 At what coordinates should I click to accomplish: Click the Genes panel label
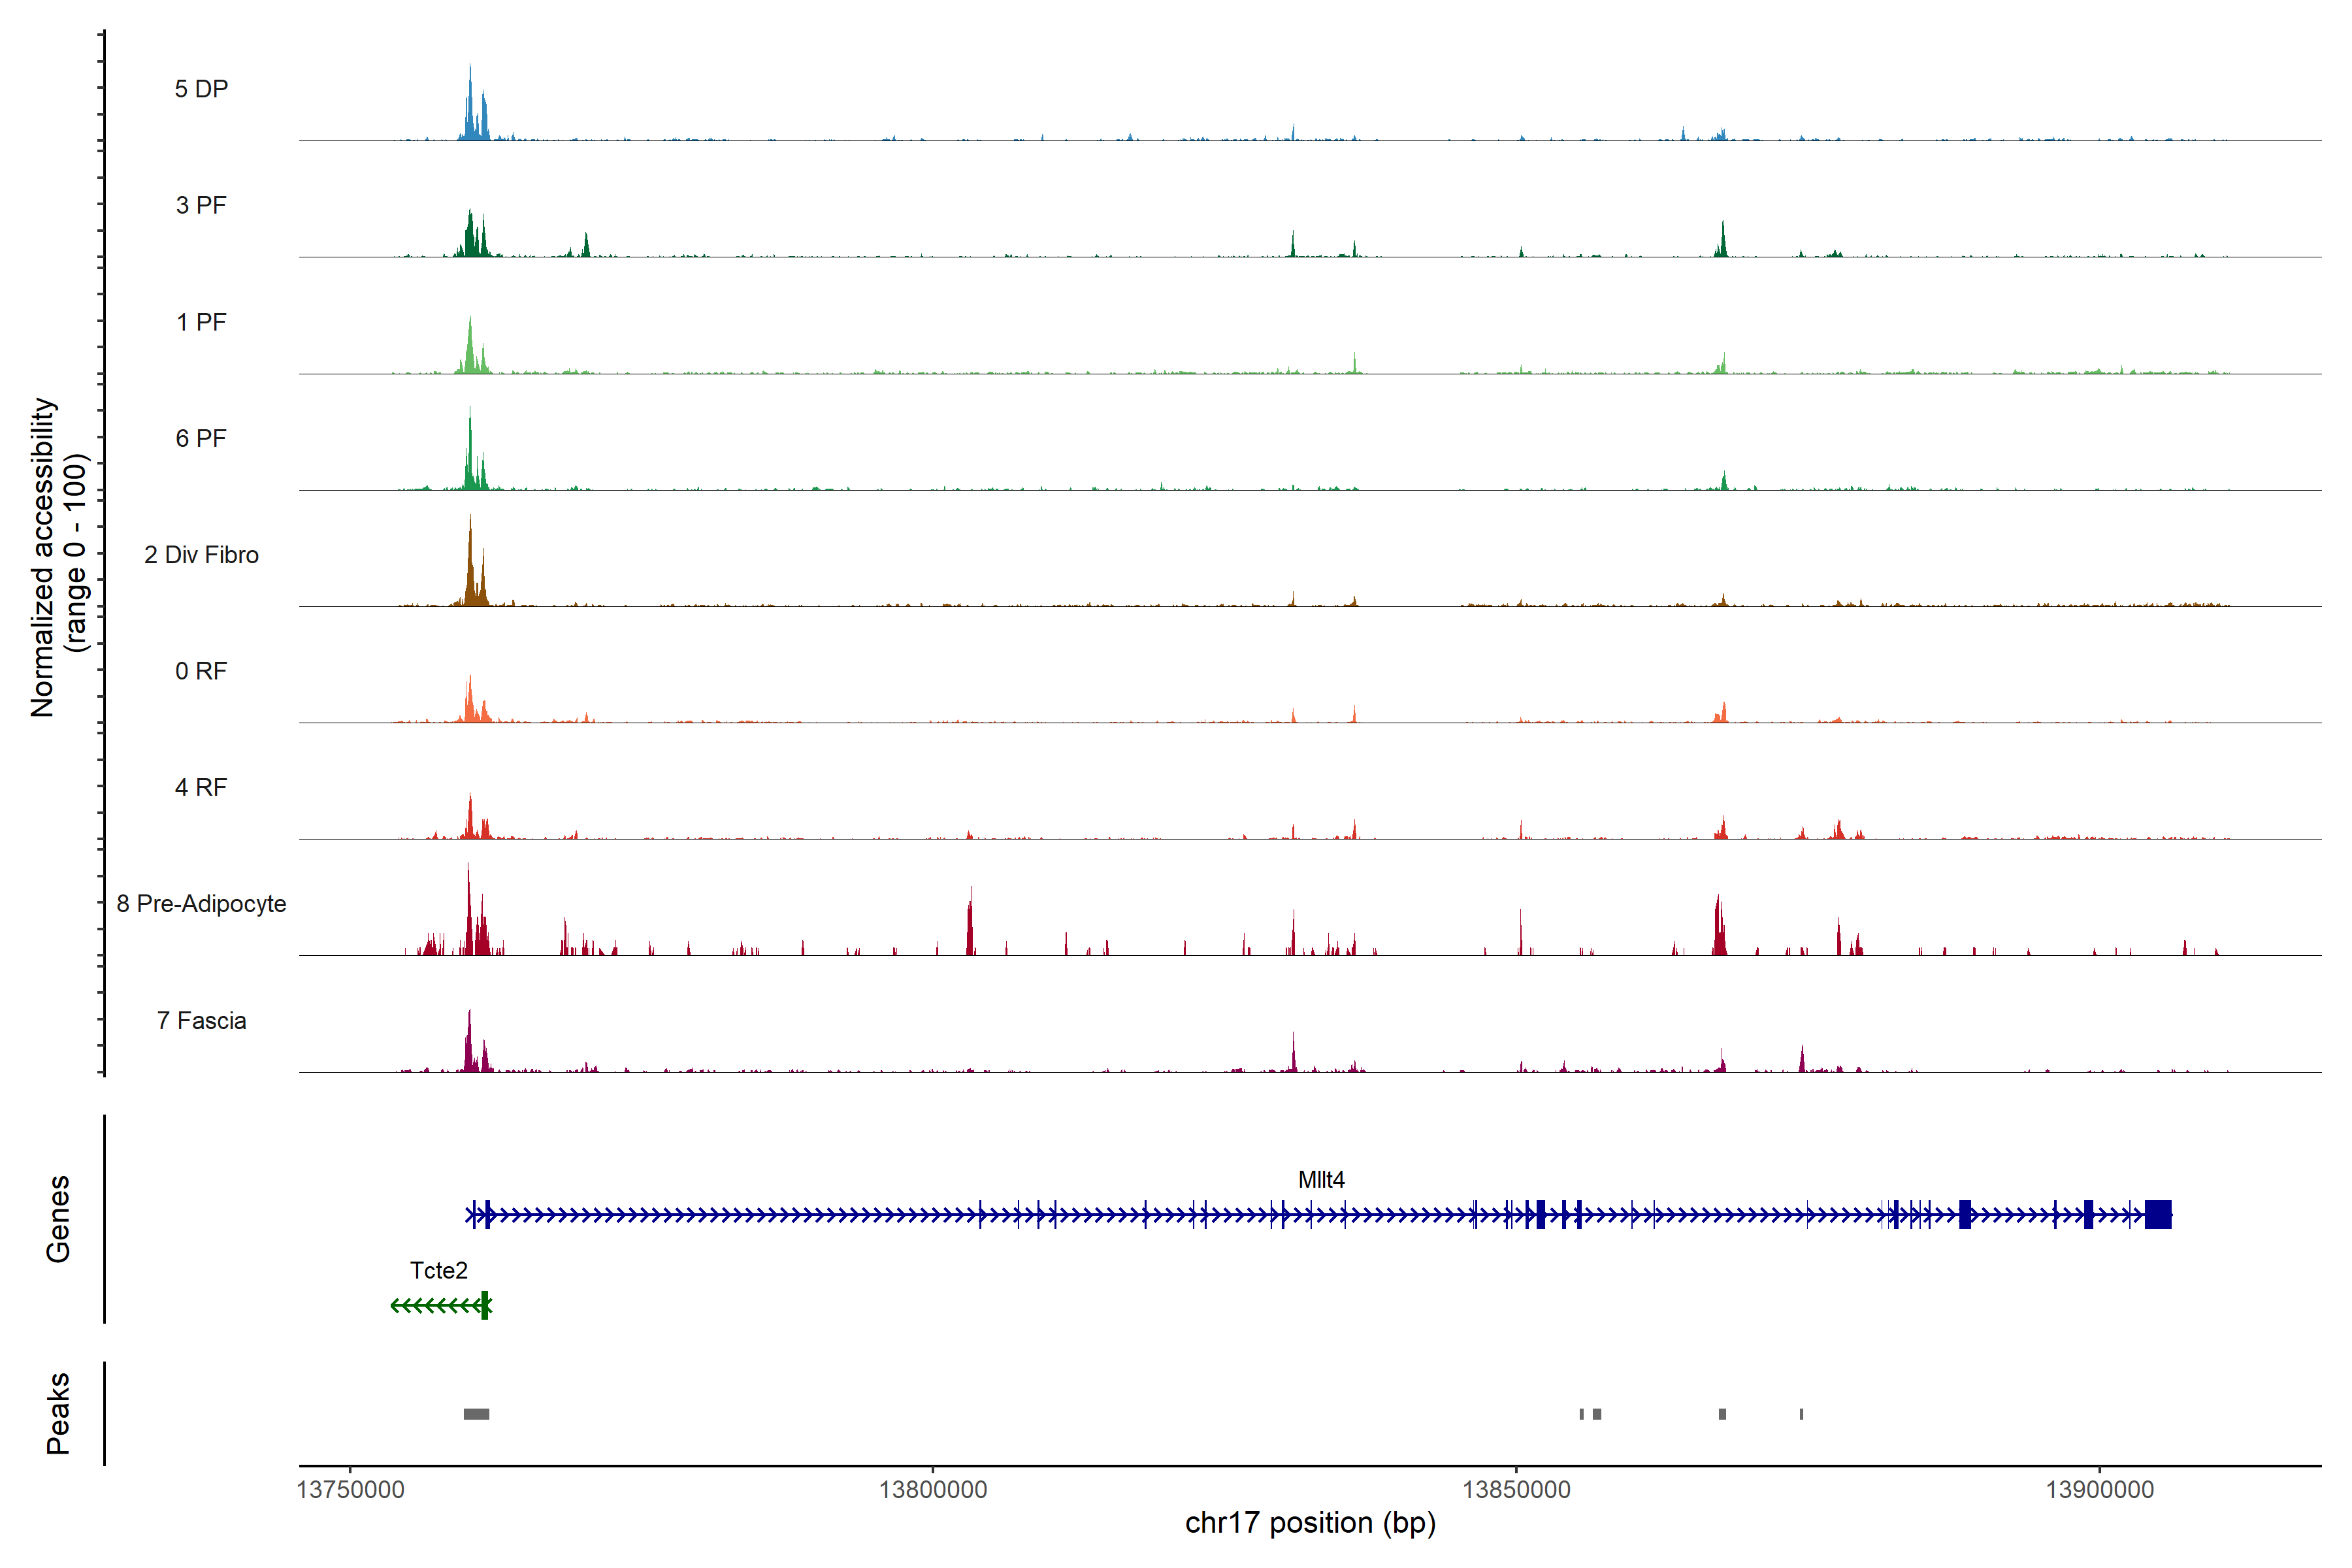coord(58,1219)
